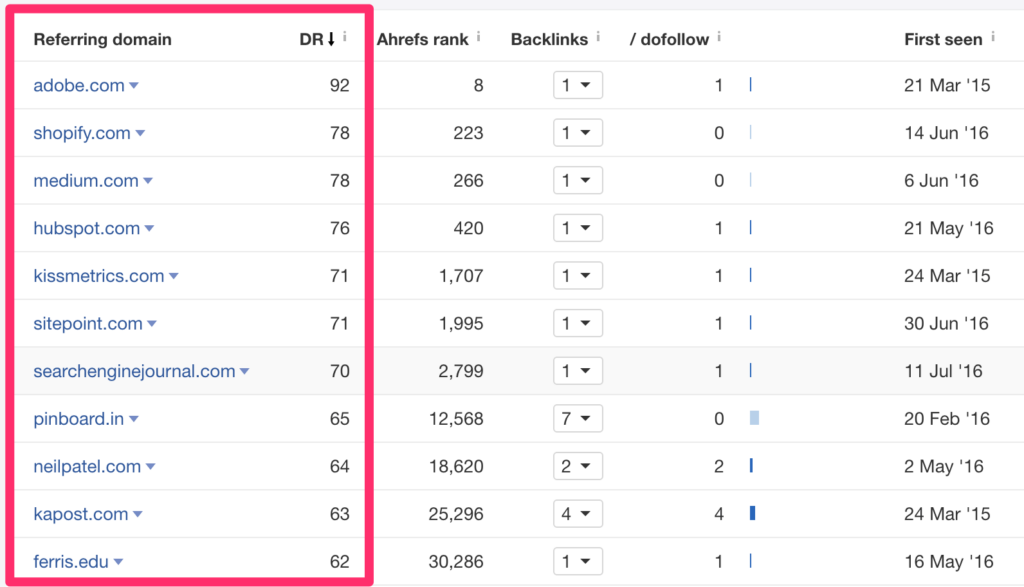Click the Ahrefs rank value 18,620
The width and height of the screenshot is (1024, 587).
pos(456,467)
